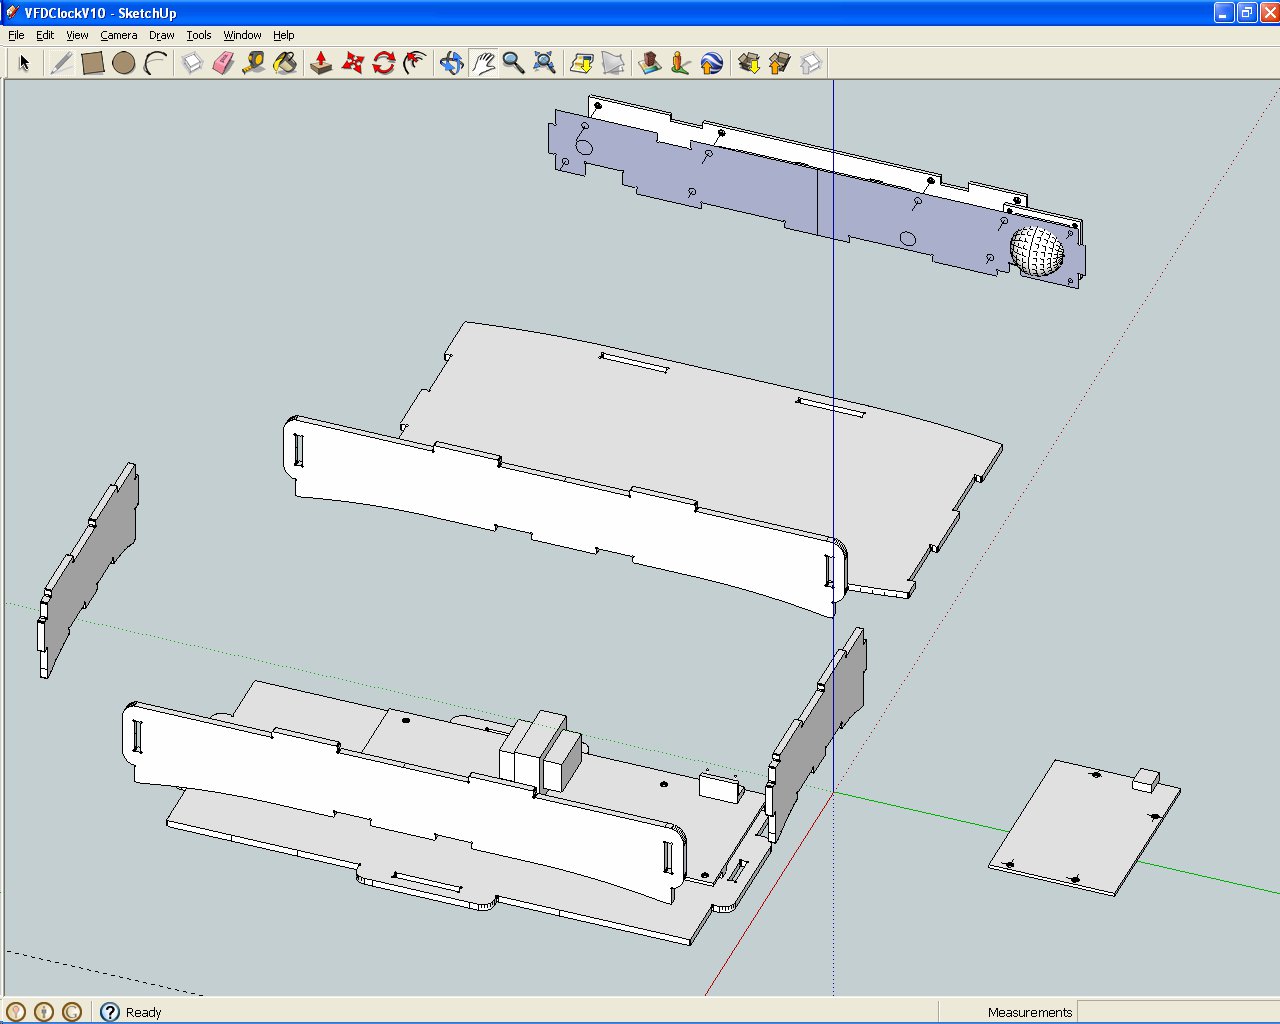The height and width of the screenshot is (1024, 1280).
Task: Open the Help menu
Action: [x=284, y=35]
